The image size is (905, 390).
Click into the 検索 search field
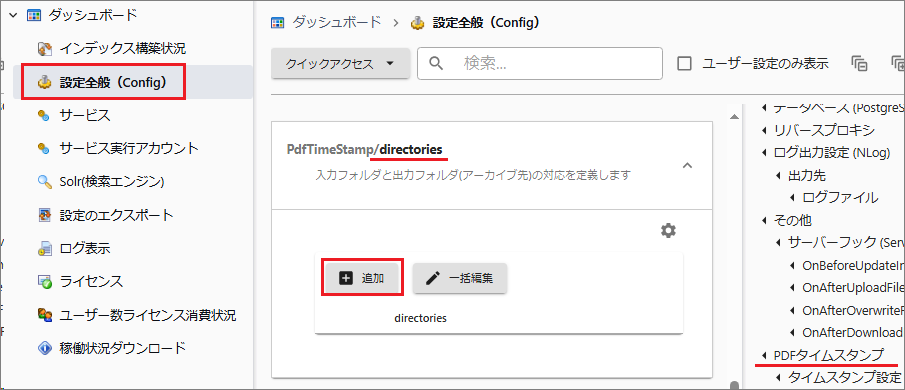coord(540,63)
